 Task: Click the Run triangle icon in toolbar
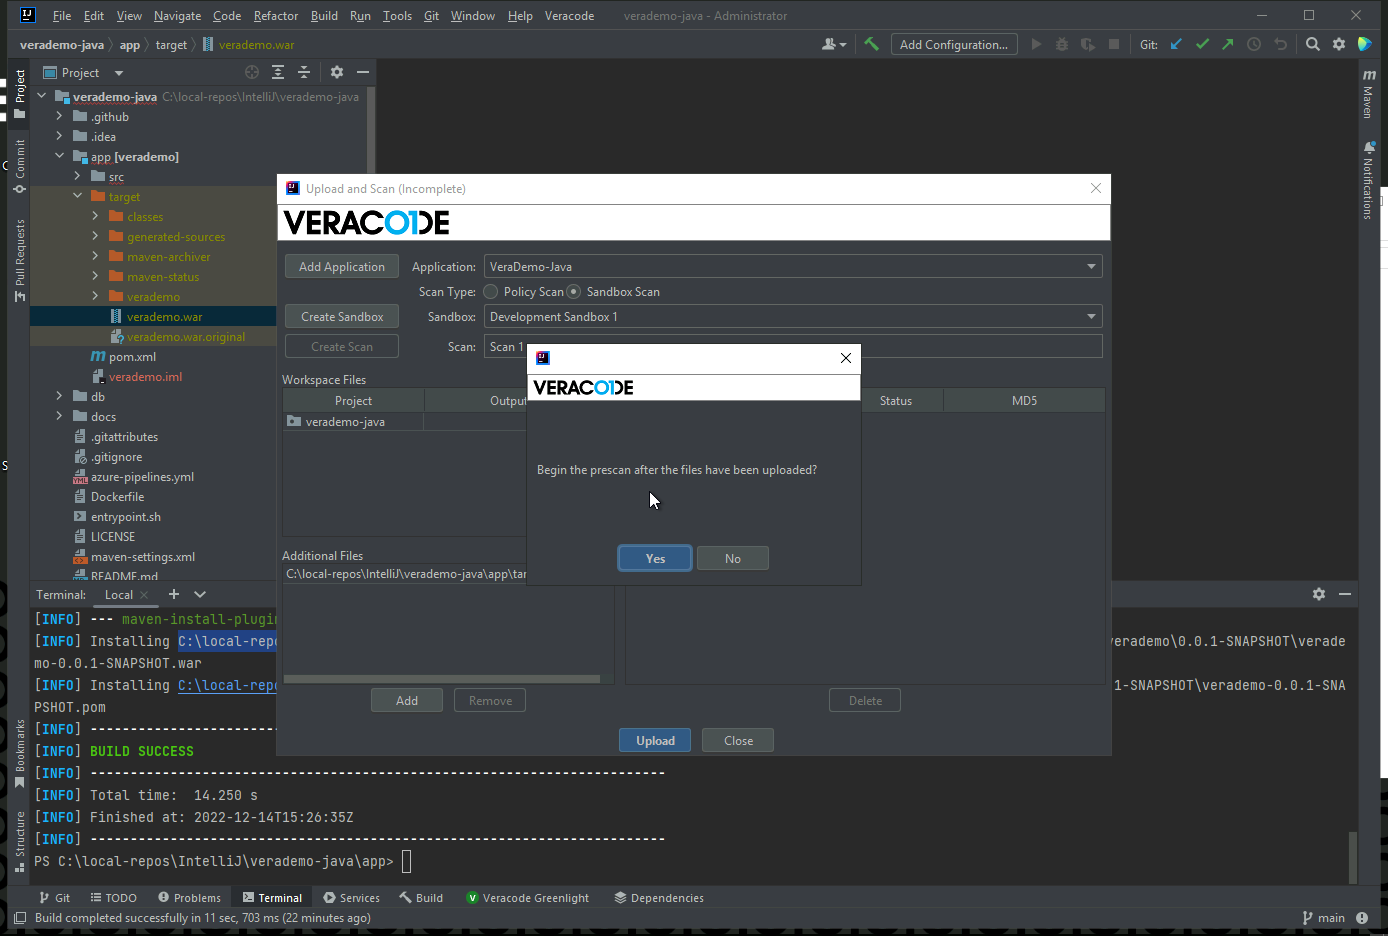[x=1036, y=44]
